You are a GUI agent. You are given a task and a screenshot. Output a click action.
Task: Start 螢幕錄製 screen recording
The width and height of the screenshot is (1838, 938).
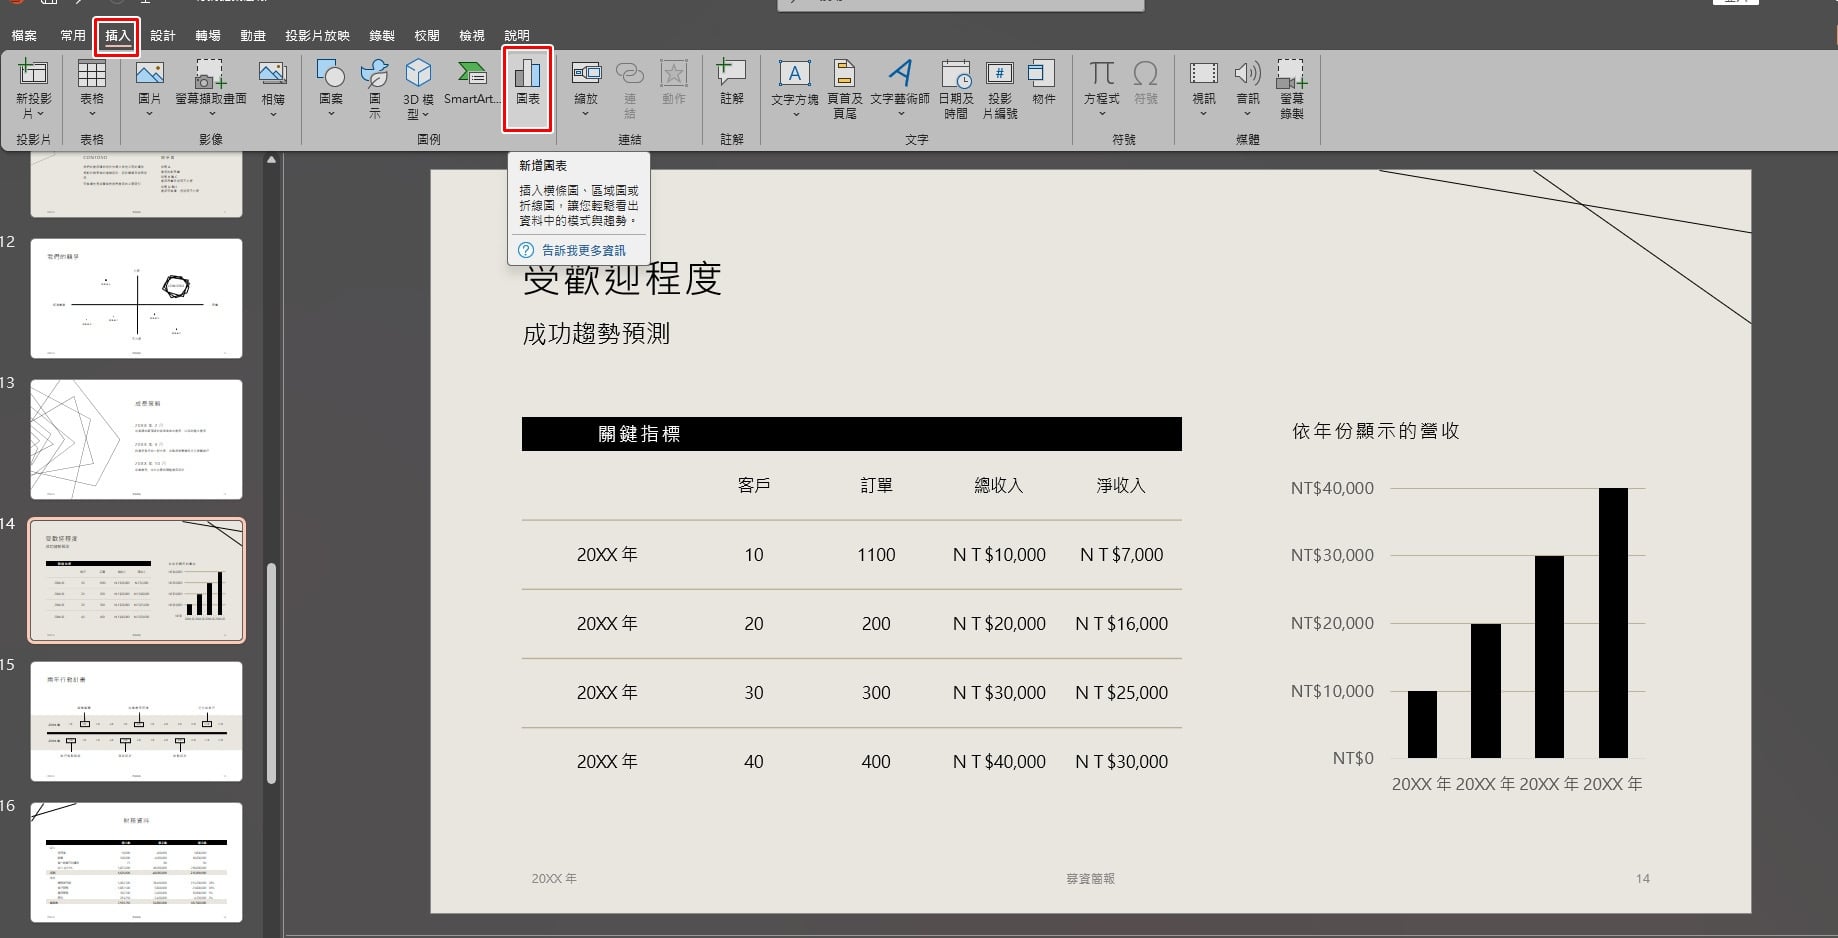point(1291,88)
